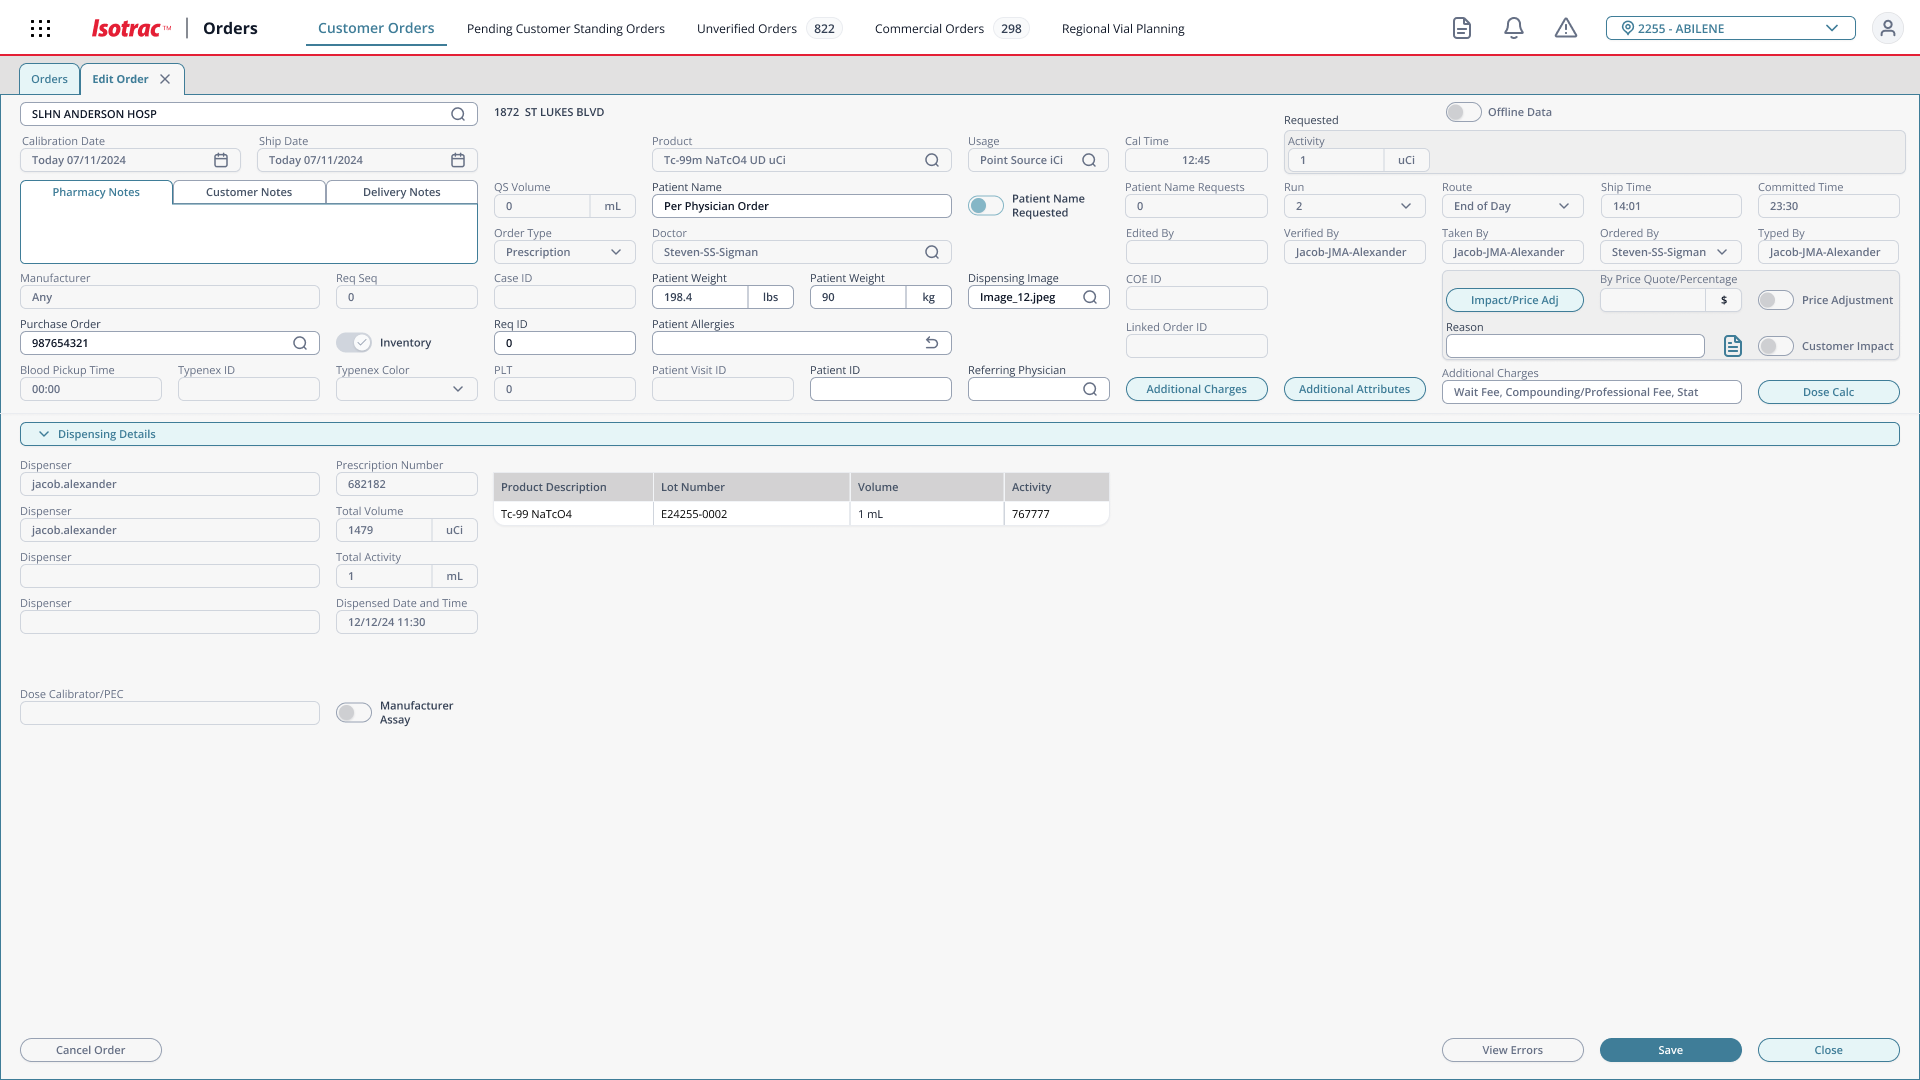Switch to Unverified Orders tab
Viewport: 1920px width, 1080px height.
point(747,29)
